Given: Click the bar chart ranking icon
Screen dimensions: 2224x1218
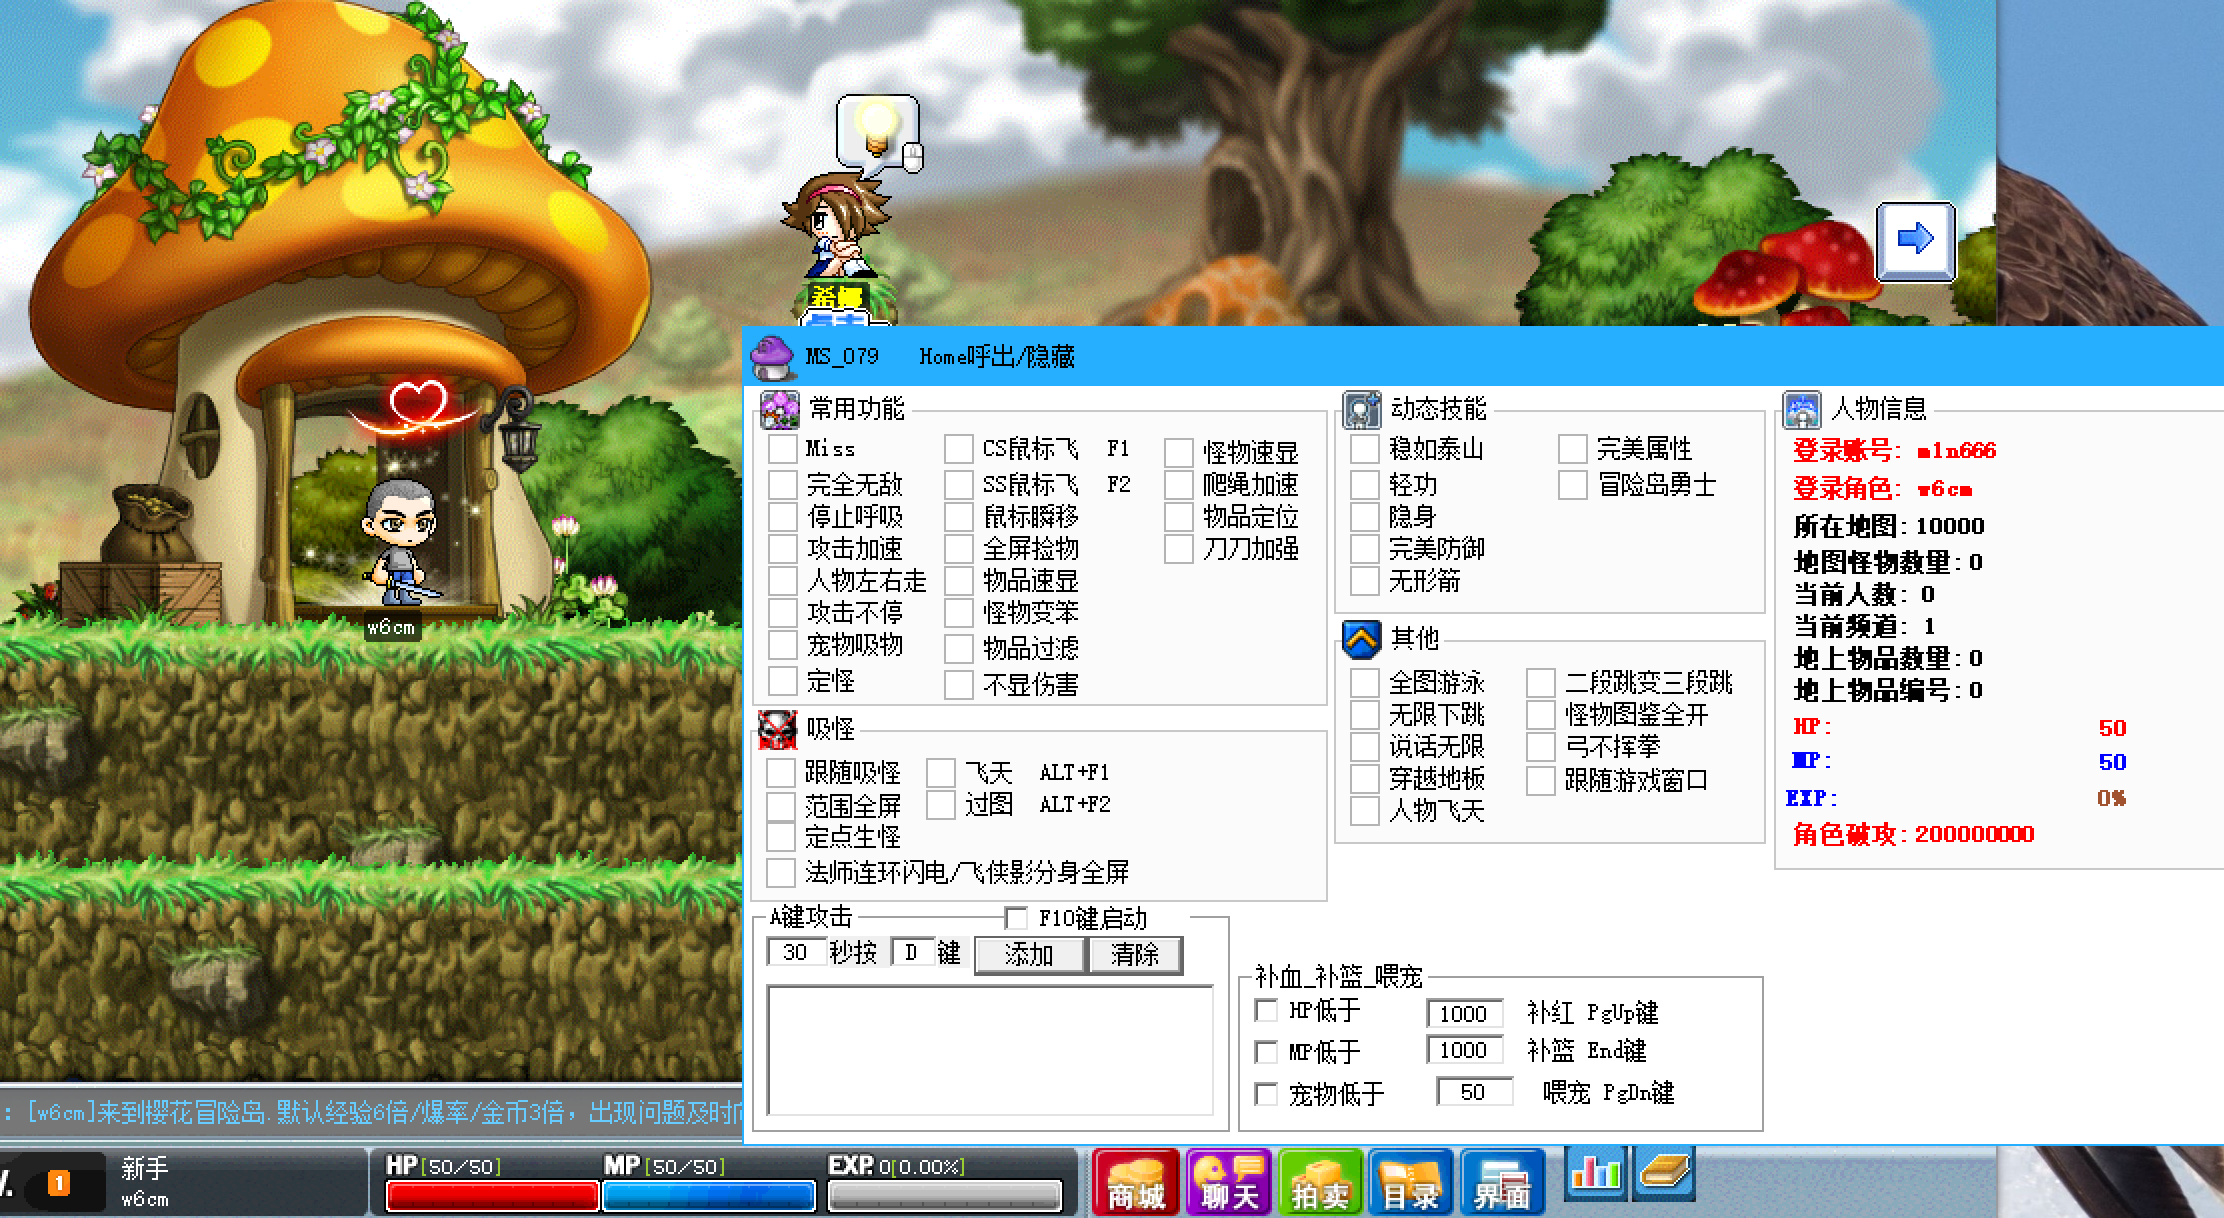Looking at the screenshot, I should (1595, 1173).
